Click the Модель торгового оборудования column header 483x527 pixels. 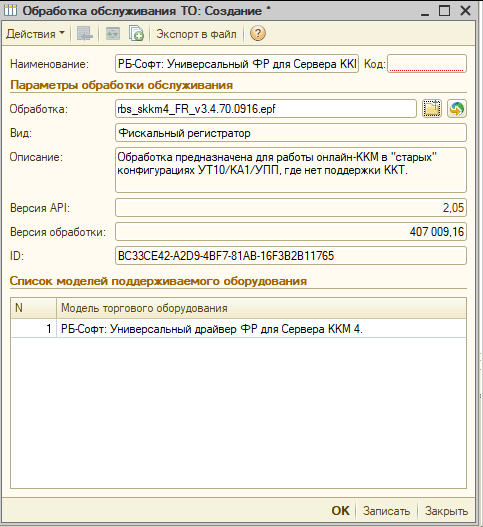(261, 308)
